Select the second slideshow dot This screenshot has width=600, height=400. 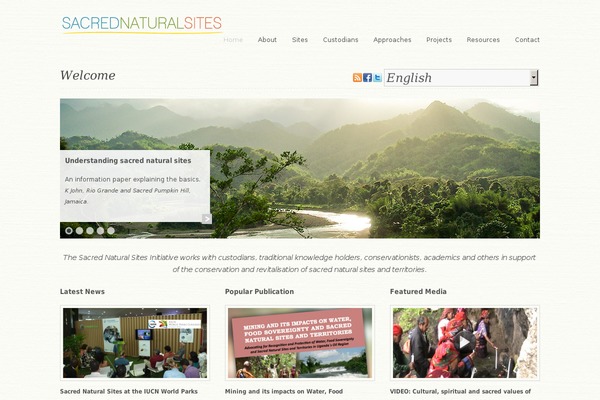[79, 230]
